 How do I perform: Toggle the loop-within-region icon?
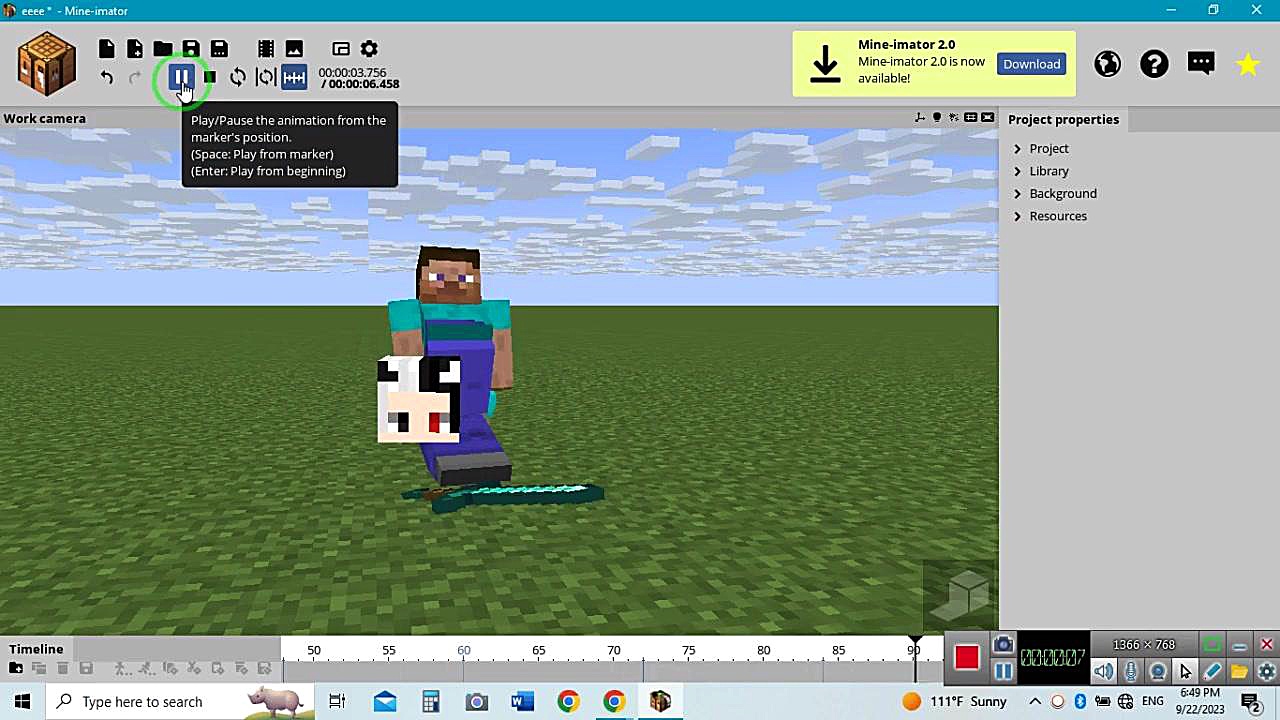pyautogui.click(x=266, y=77)
